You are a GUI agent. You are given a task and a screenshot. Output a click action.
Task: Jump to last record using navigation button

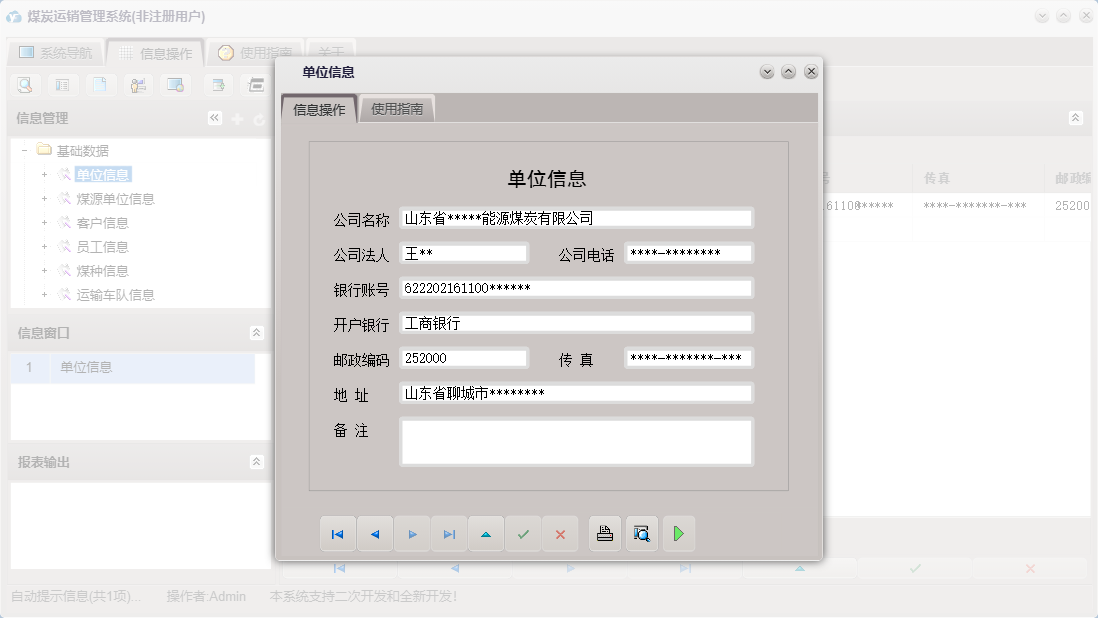[449, 533]
